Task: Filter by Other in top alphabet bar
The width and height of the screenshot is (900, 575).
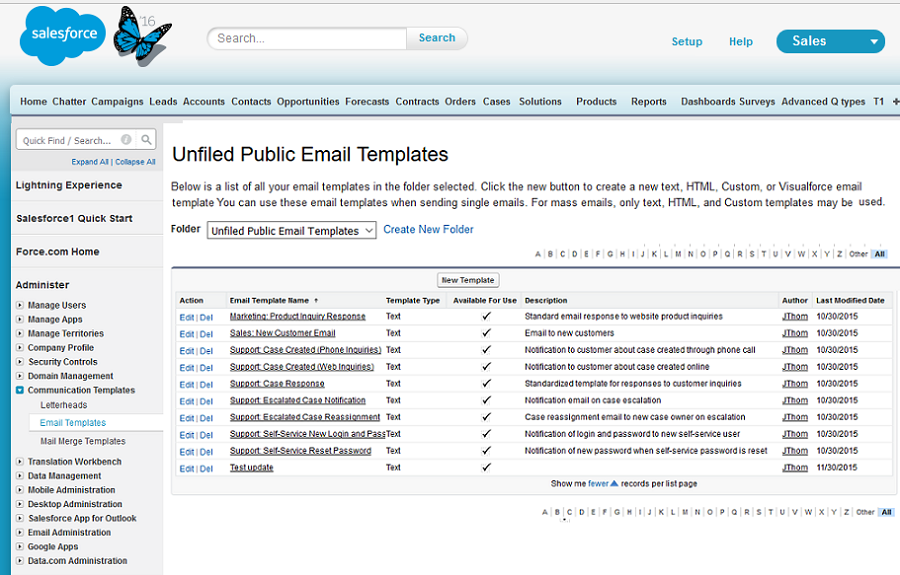Action: pyautogui.click(x=858, y=254)
